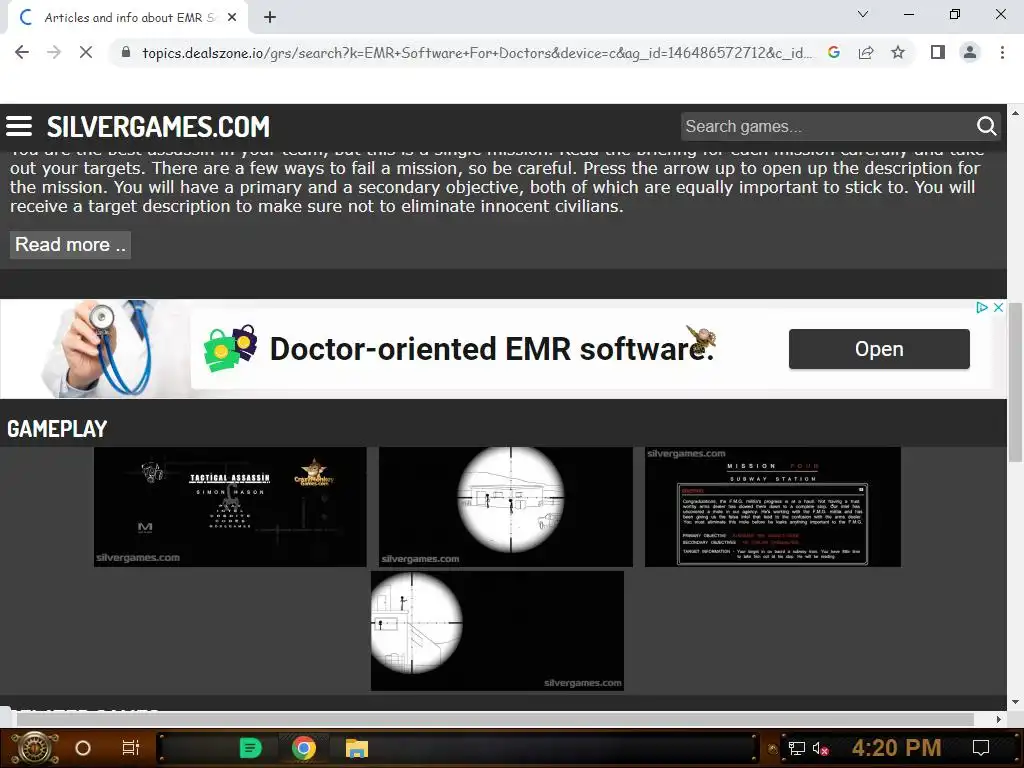This screenshot has height=768, width=1024.
Task: Click the horizontal scrollbar right arrow
Action: click(999, 719)
